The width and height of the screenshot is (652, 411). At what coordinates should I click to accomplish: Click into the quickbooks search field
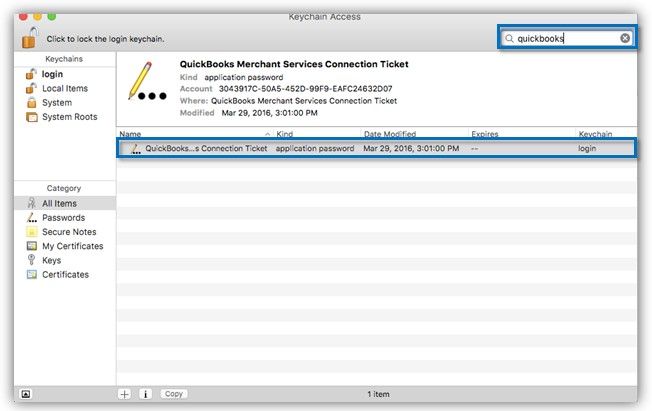(567, 38)
